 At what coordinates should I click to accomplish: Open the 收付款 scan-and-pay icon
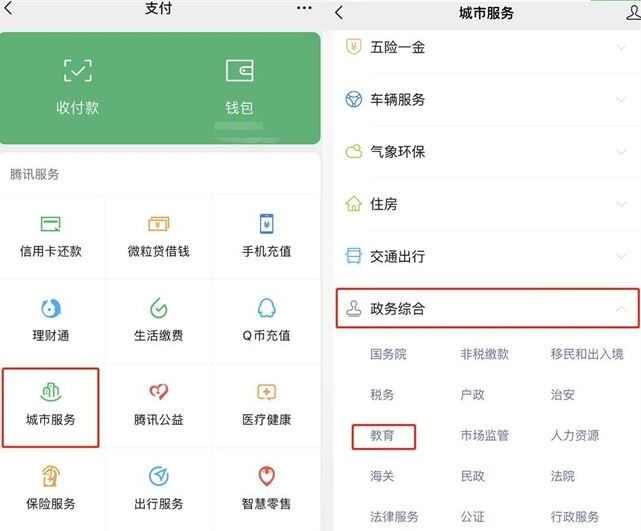[x=78, y=70]
